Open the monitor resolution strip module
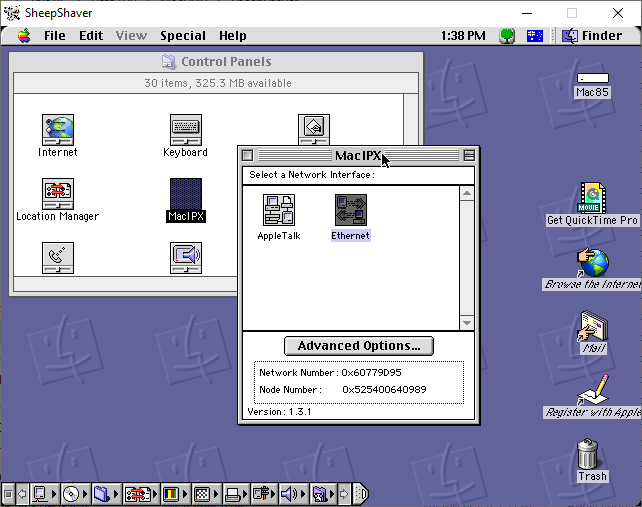Viewport: 642px width, 507px height. pos(206,494)
